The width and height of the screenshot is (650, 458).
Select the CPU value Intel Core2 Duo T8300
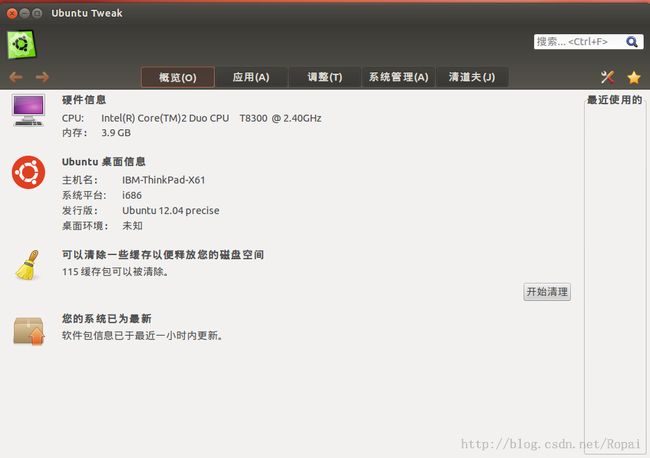[x=211, y=118]
